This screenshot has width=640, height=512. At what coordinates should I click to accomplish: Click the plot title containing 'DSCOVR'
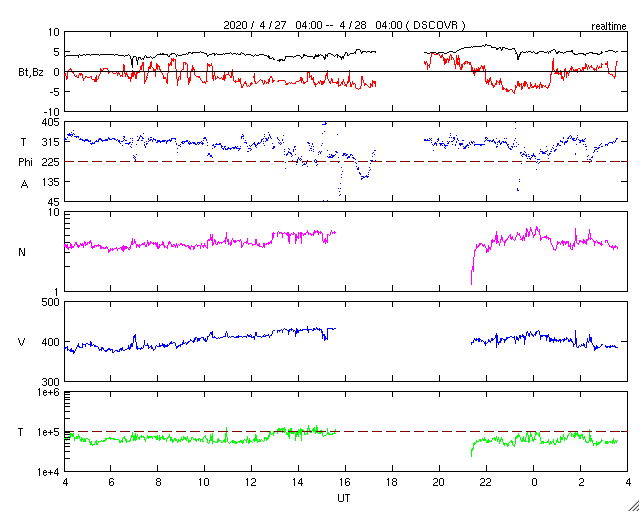344,25
